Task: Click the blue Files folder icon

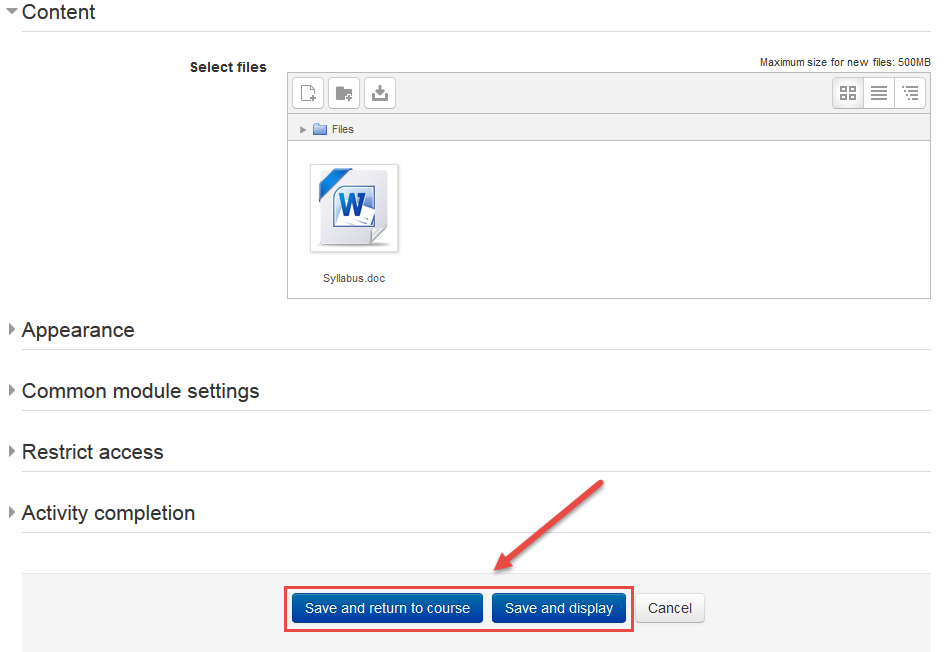Action: click(320, 129)
